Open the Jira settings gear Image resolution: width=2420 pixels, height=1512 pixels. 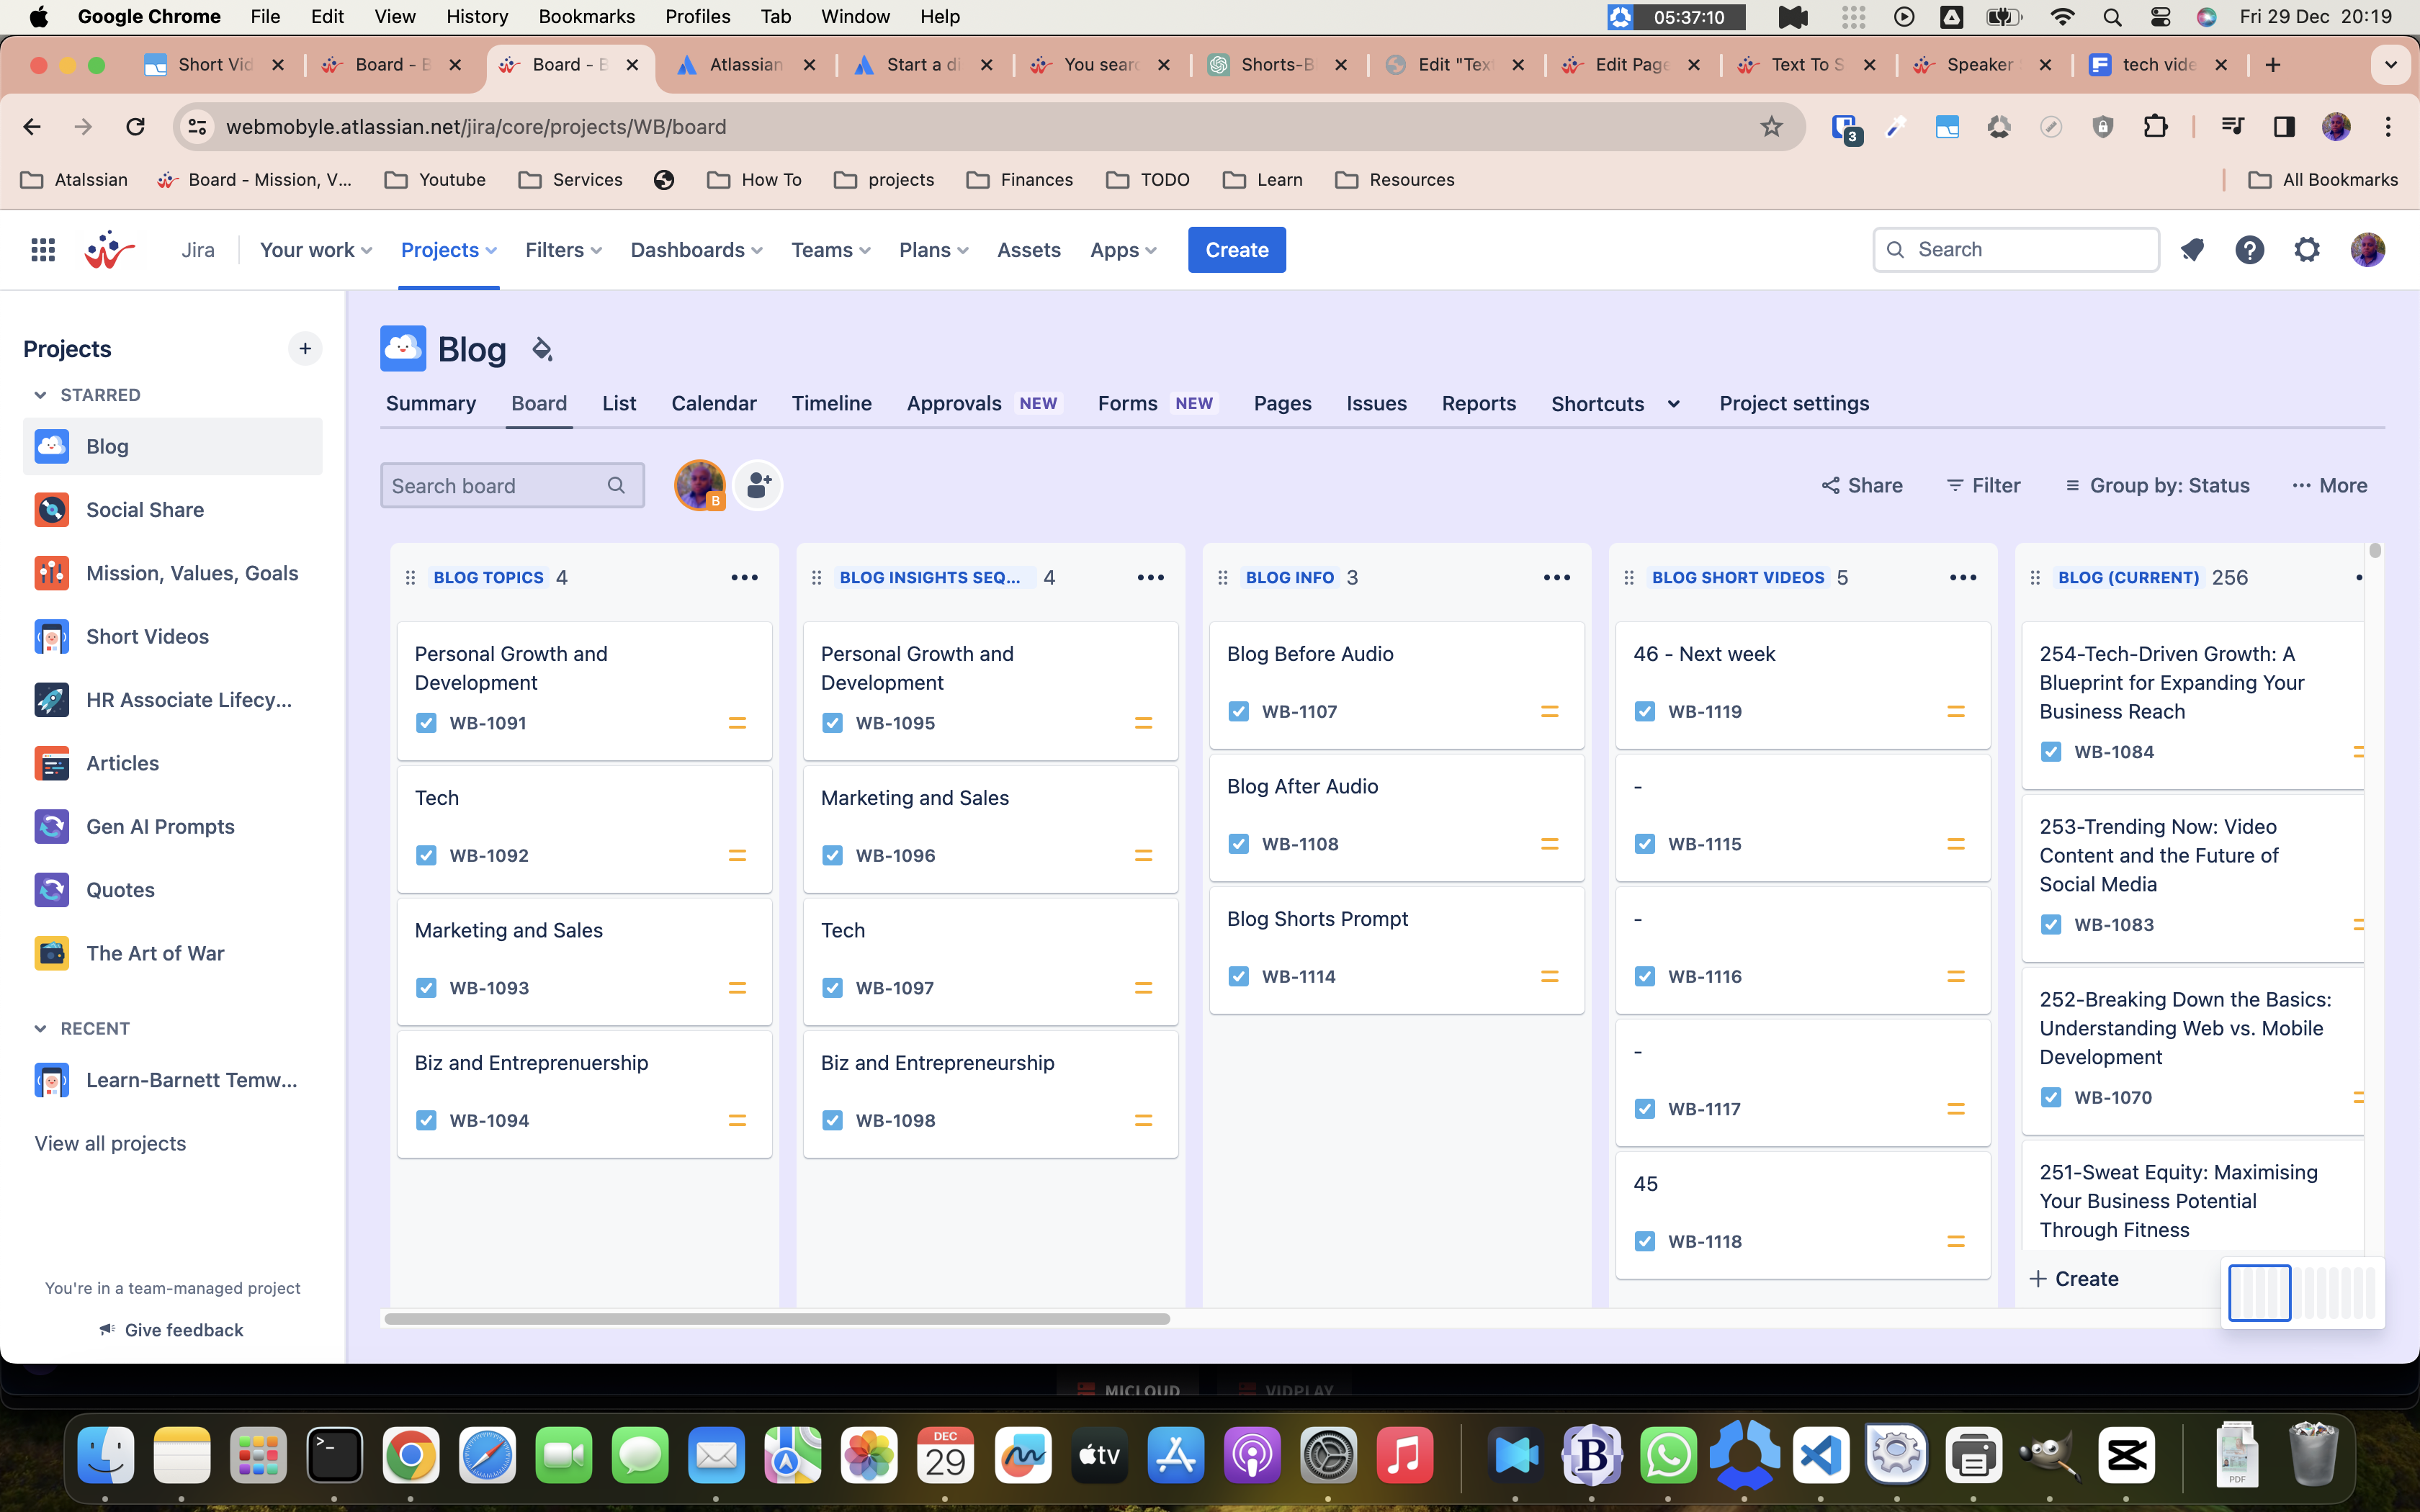point(2307,250)
